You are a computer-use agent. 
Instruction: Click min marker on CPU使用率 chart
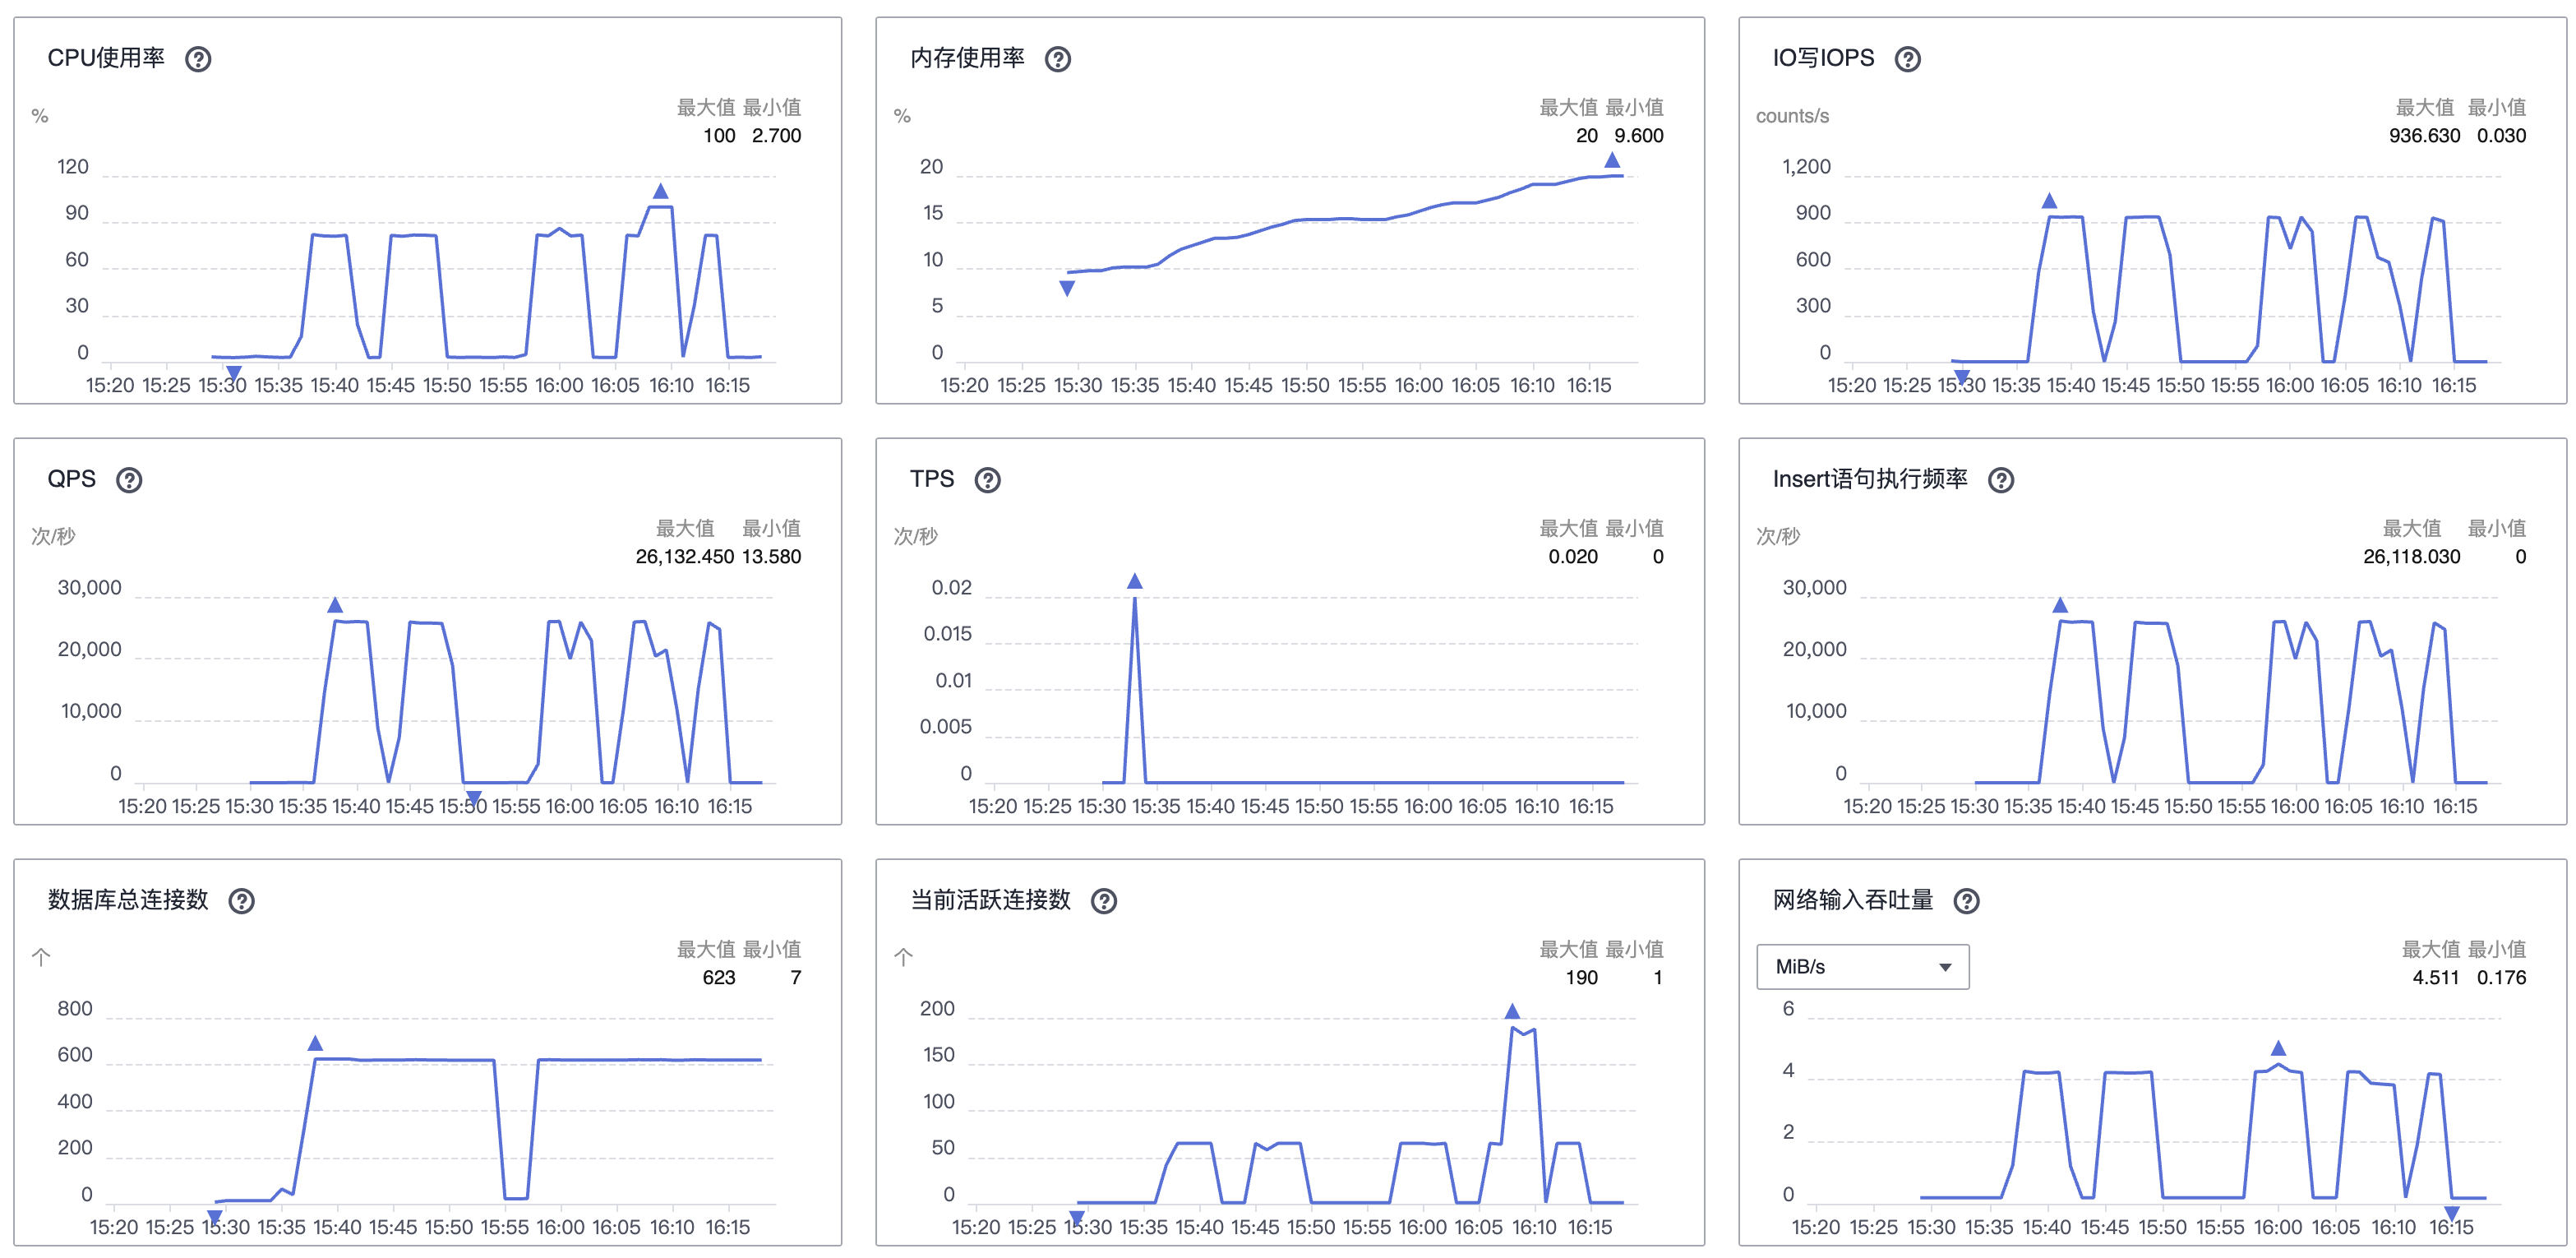(233, 373)
